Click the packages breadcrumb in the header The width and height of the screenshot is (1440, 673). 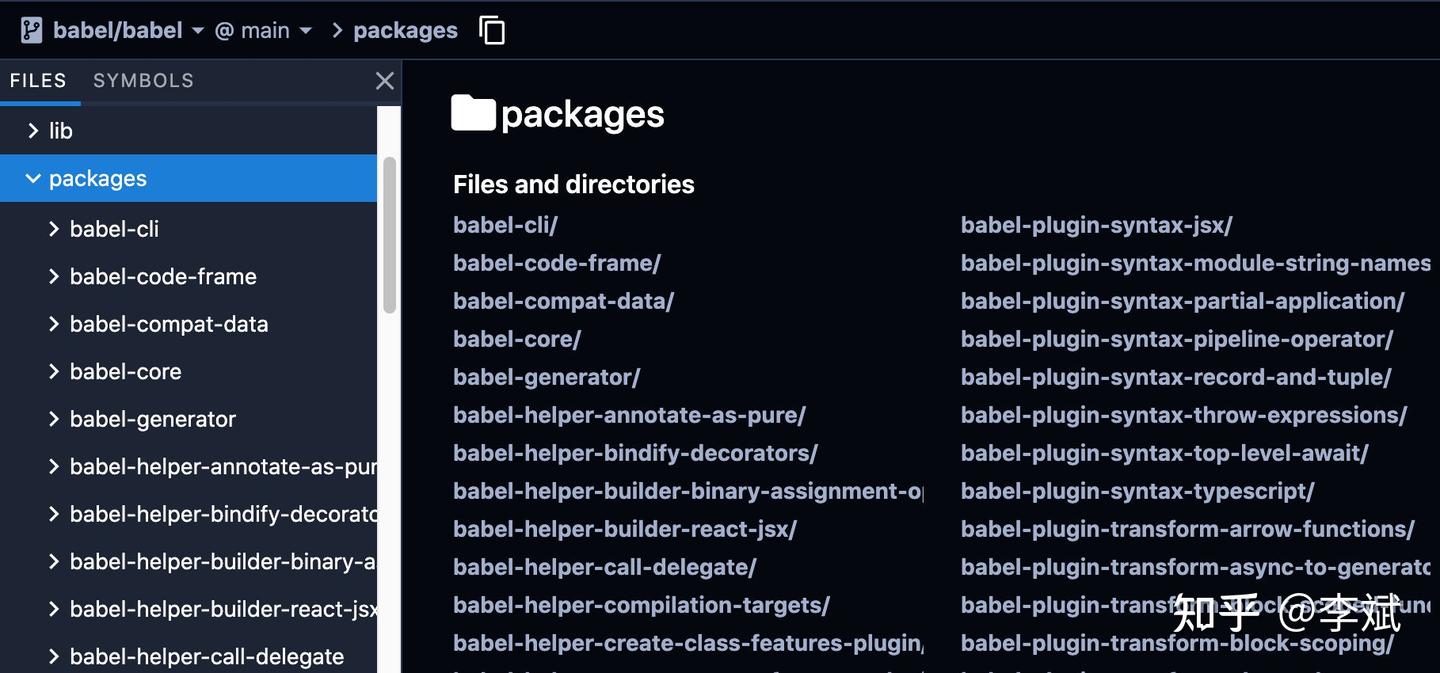[x=405, y=30]
